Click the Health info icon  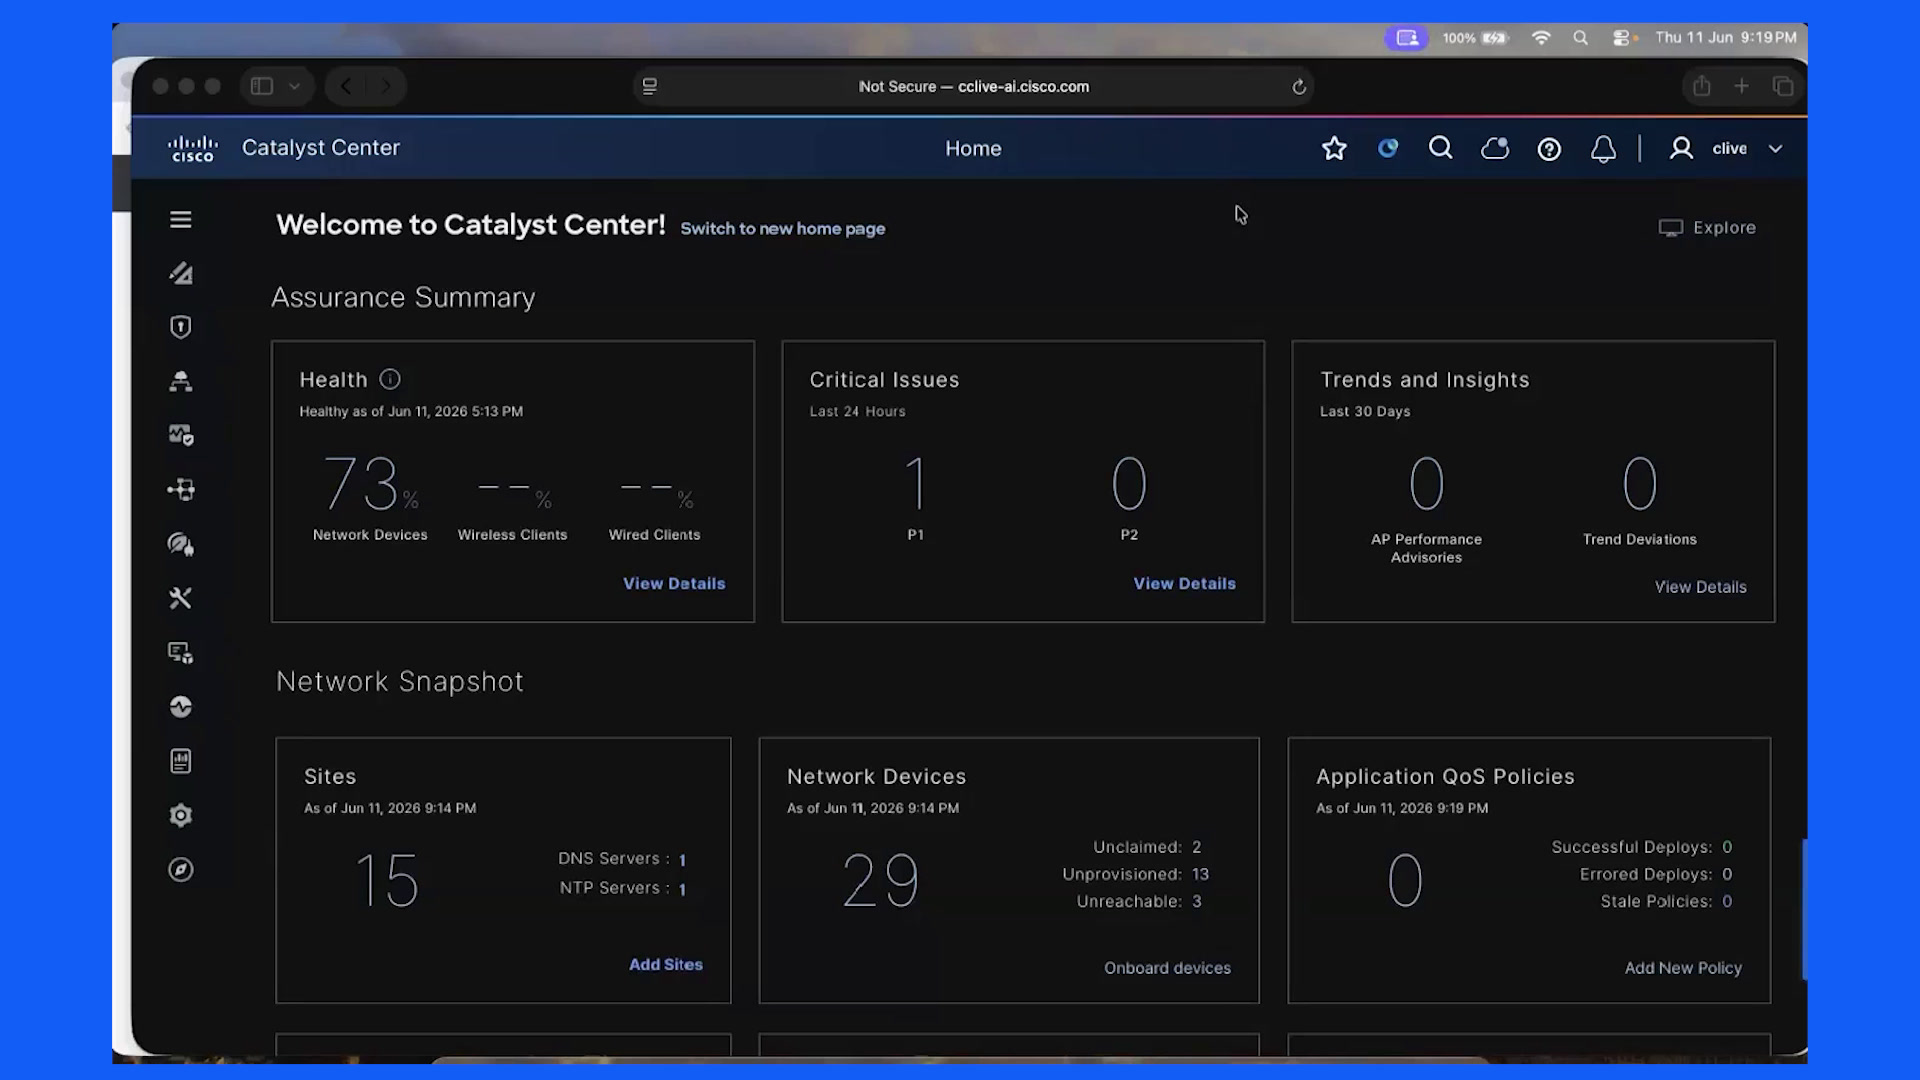coord(390,379)
